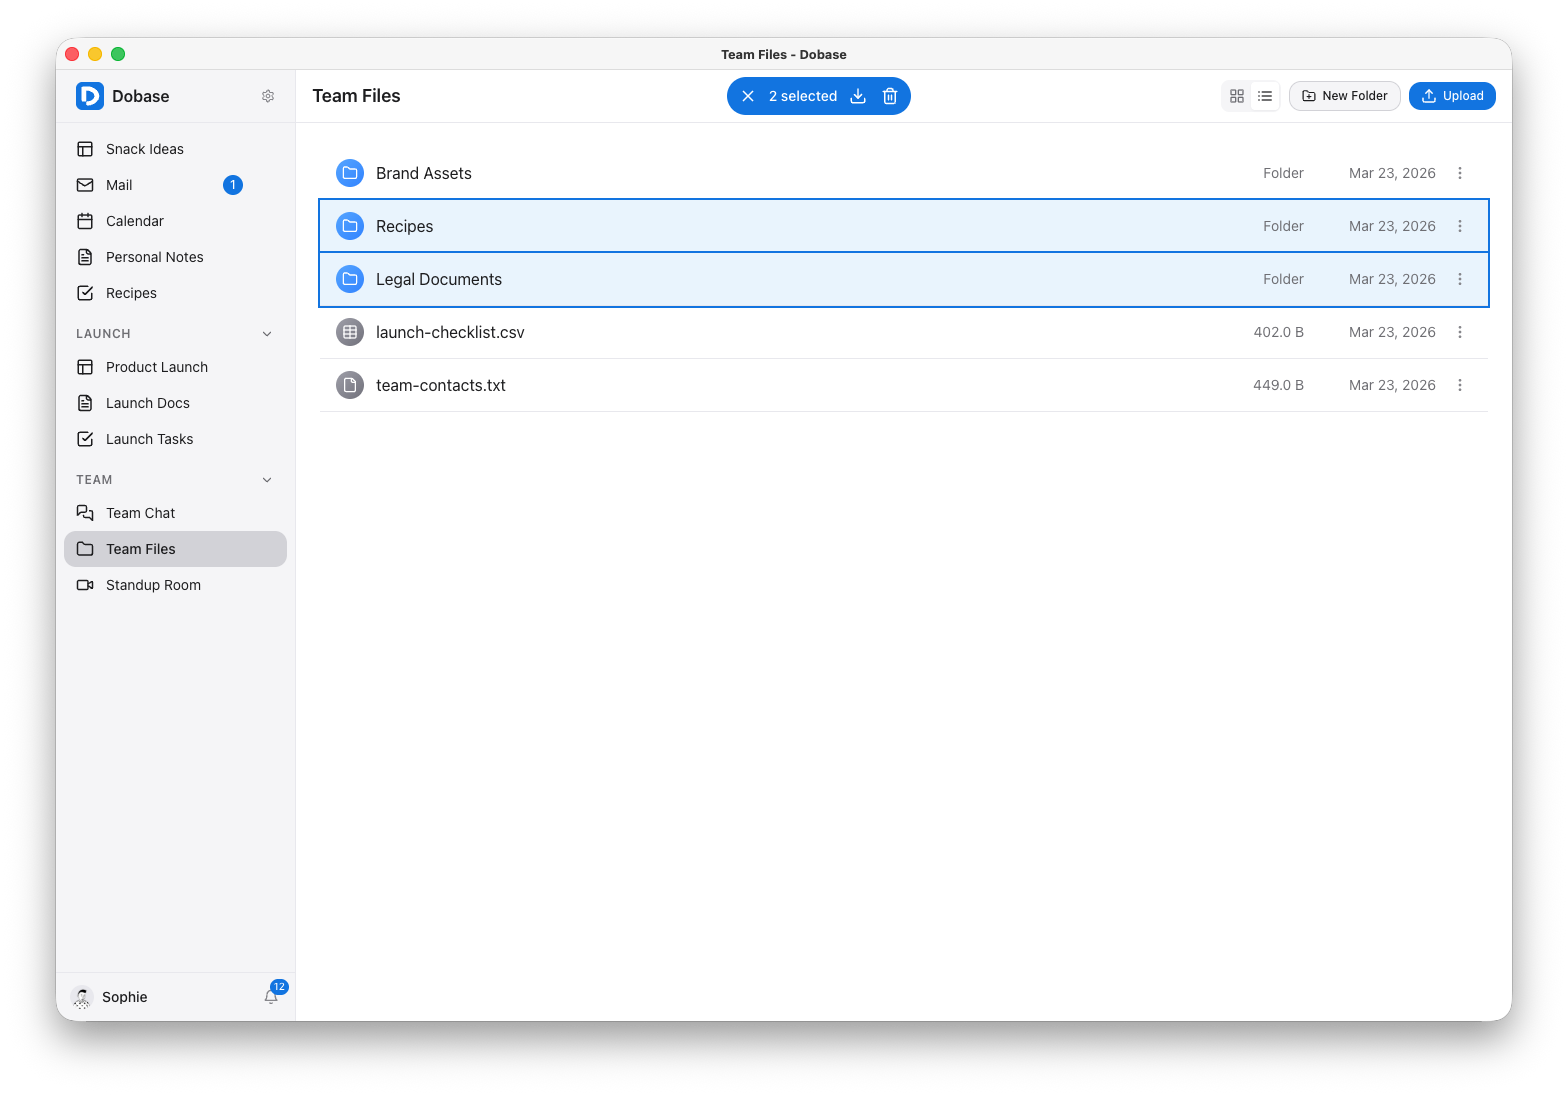
Task: Click the Team Chat bubble icon
Action: (x=85, y=513)
